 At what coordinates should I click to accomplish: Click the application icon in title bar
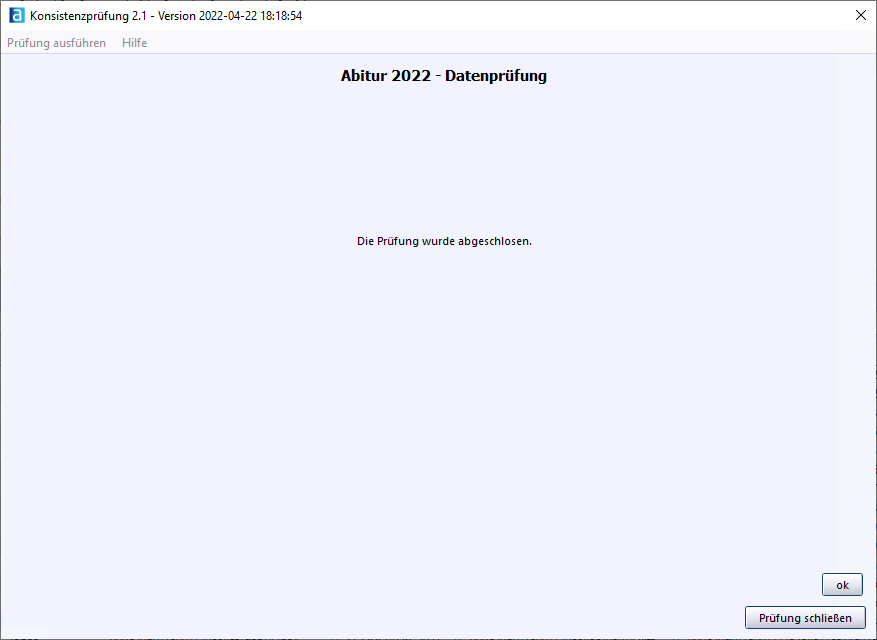[17, 16]
